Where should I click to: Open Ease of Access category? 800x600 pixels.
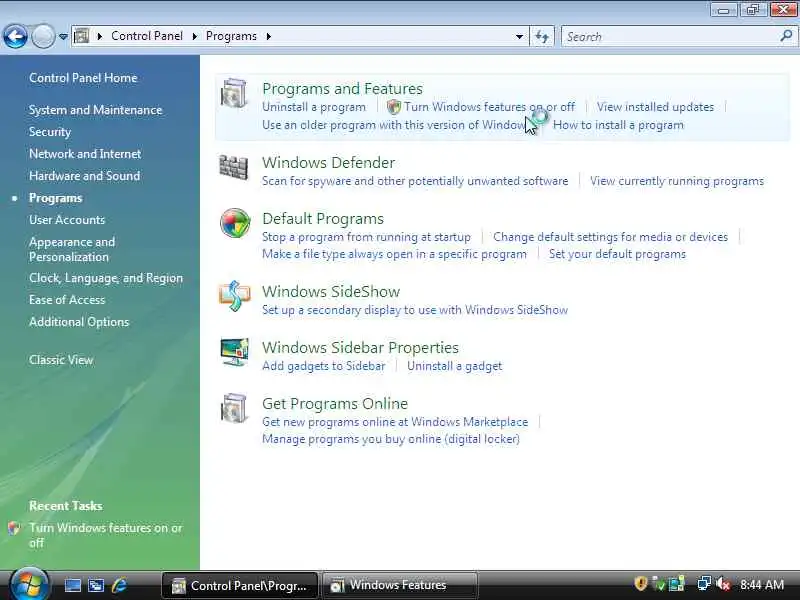[67, 300]
